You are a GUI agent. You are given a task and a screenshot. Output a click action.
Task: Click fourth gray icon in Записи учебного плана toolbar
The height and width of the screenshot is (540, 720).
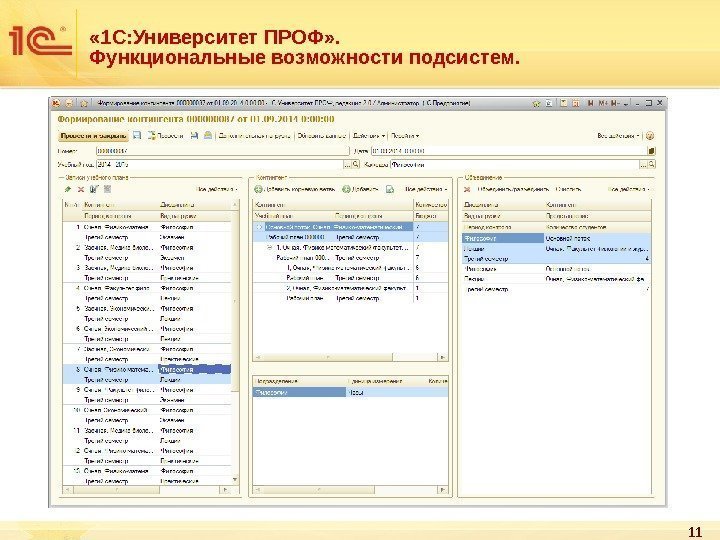[x=107, y=189]
